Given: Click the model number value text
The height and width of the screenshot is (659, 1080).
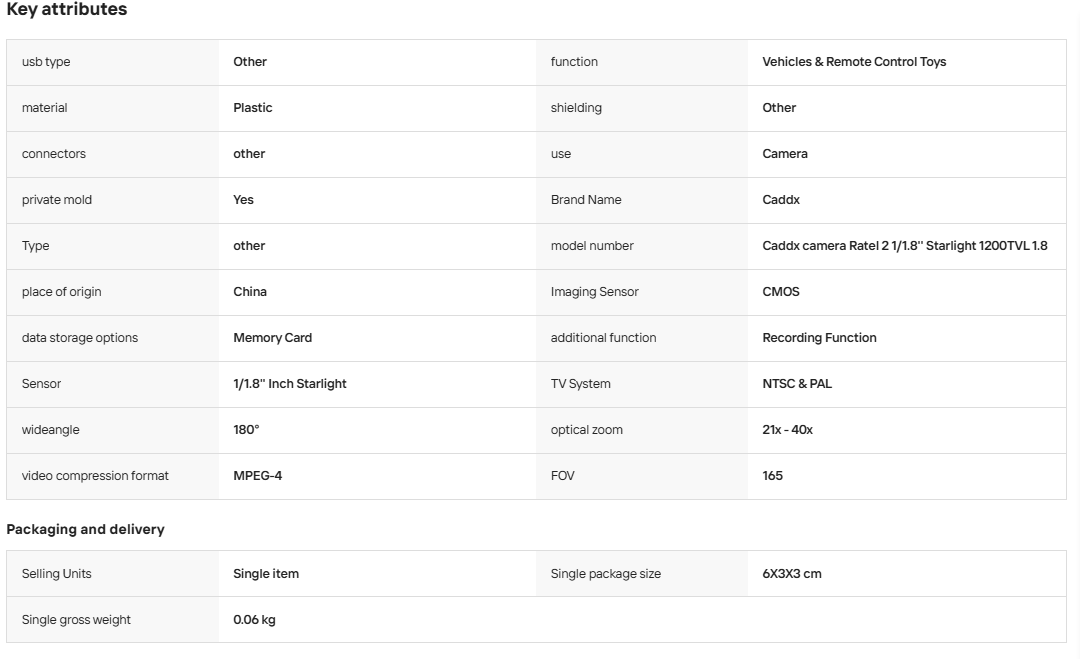Looking at the screenshot, I should click(904, 246).
